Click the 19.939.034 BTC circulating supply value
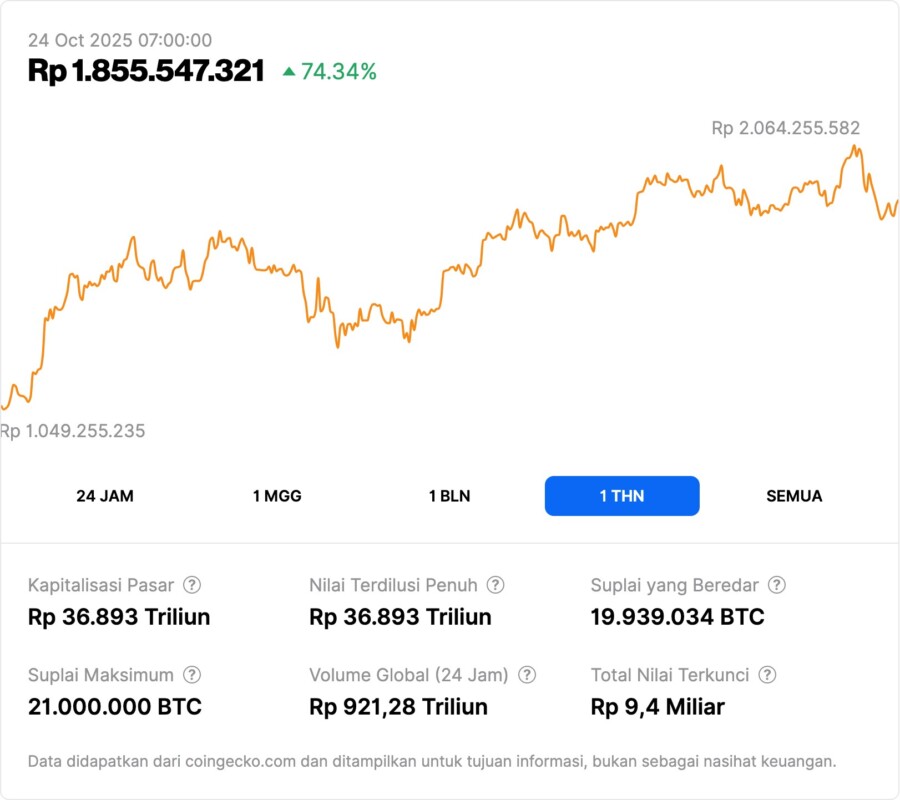This screenshot has height=800, width=900. pos(677,617)
